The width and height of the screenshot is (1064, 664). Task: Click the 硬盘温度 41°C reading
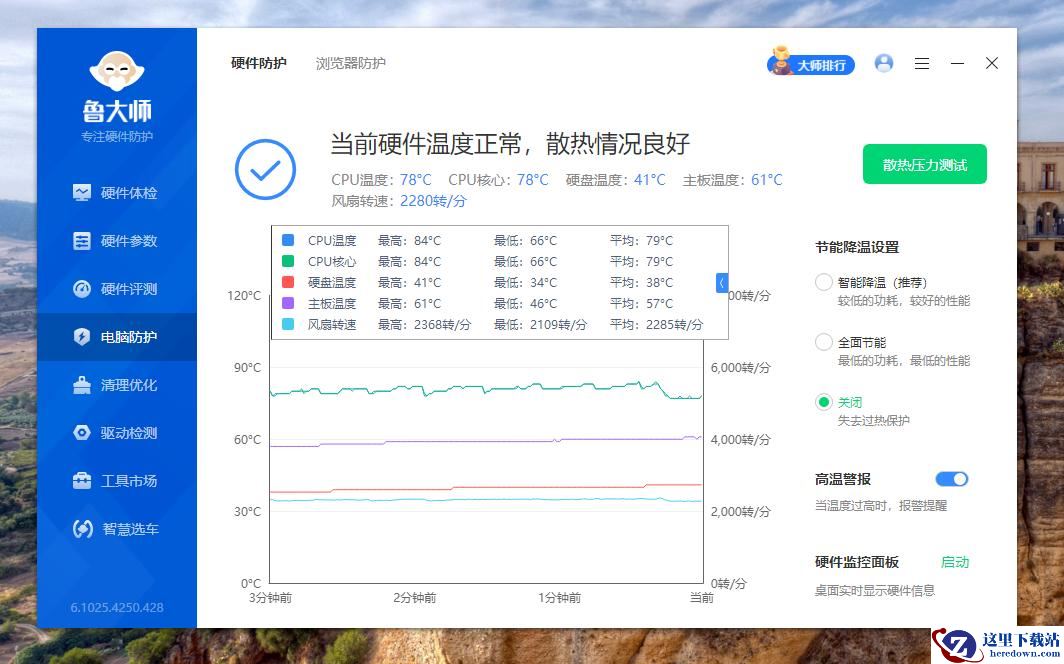pos(650,180)
